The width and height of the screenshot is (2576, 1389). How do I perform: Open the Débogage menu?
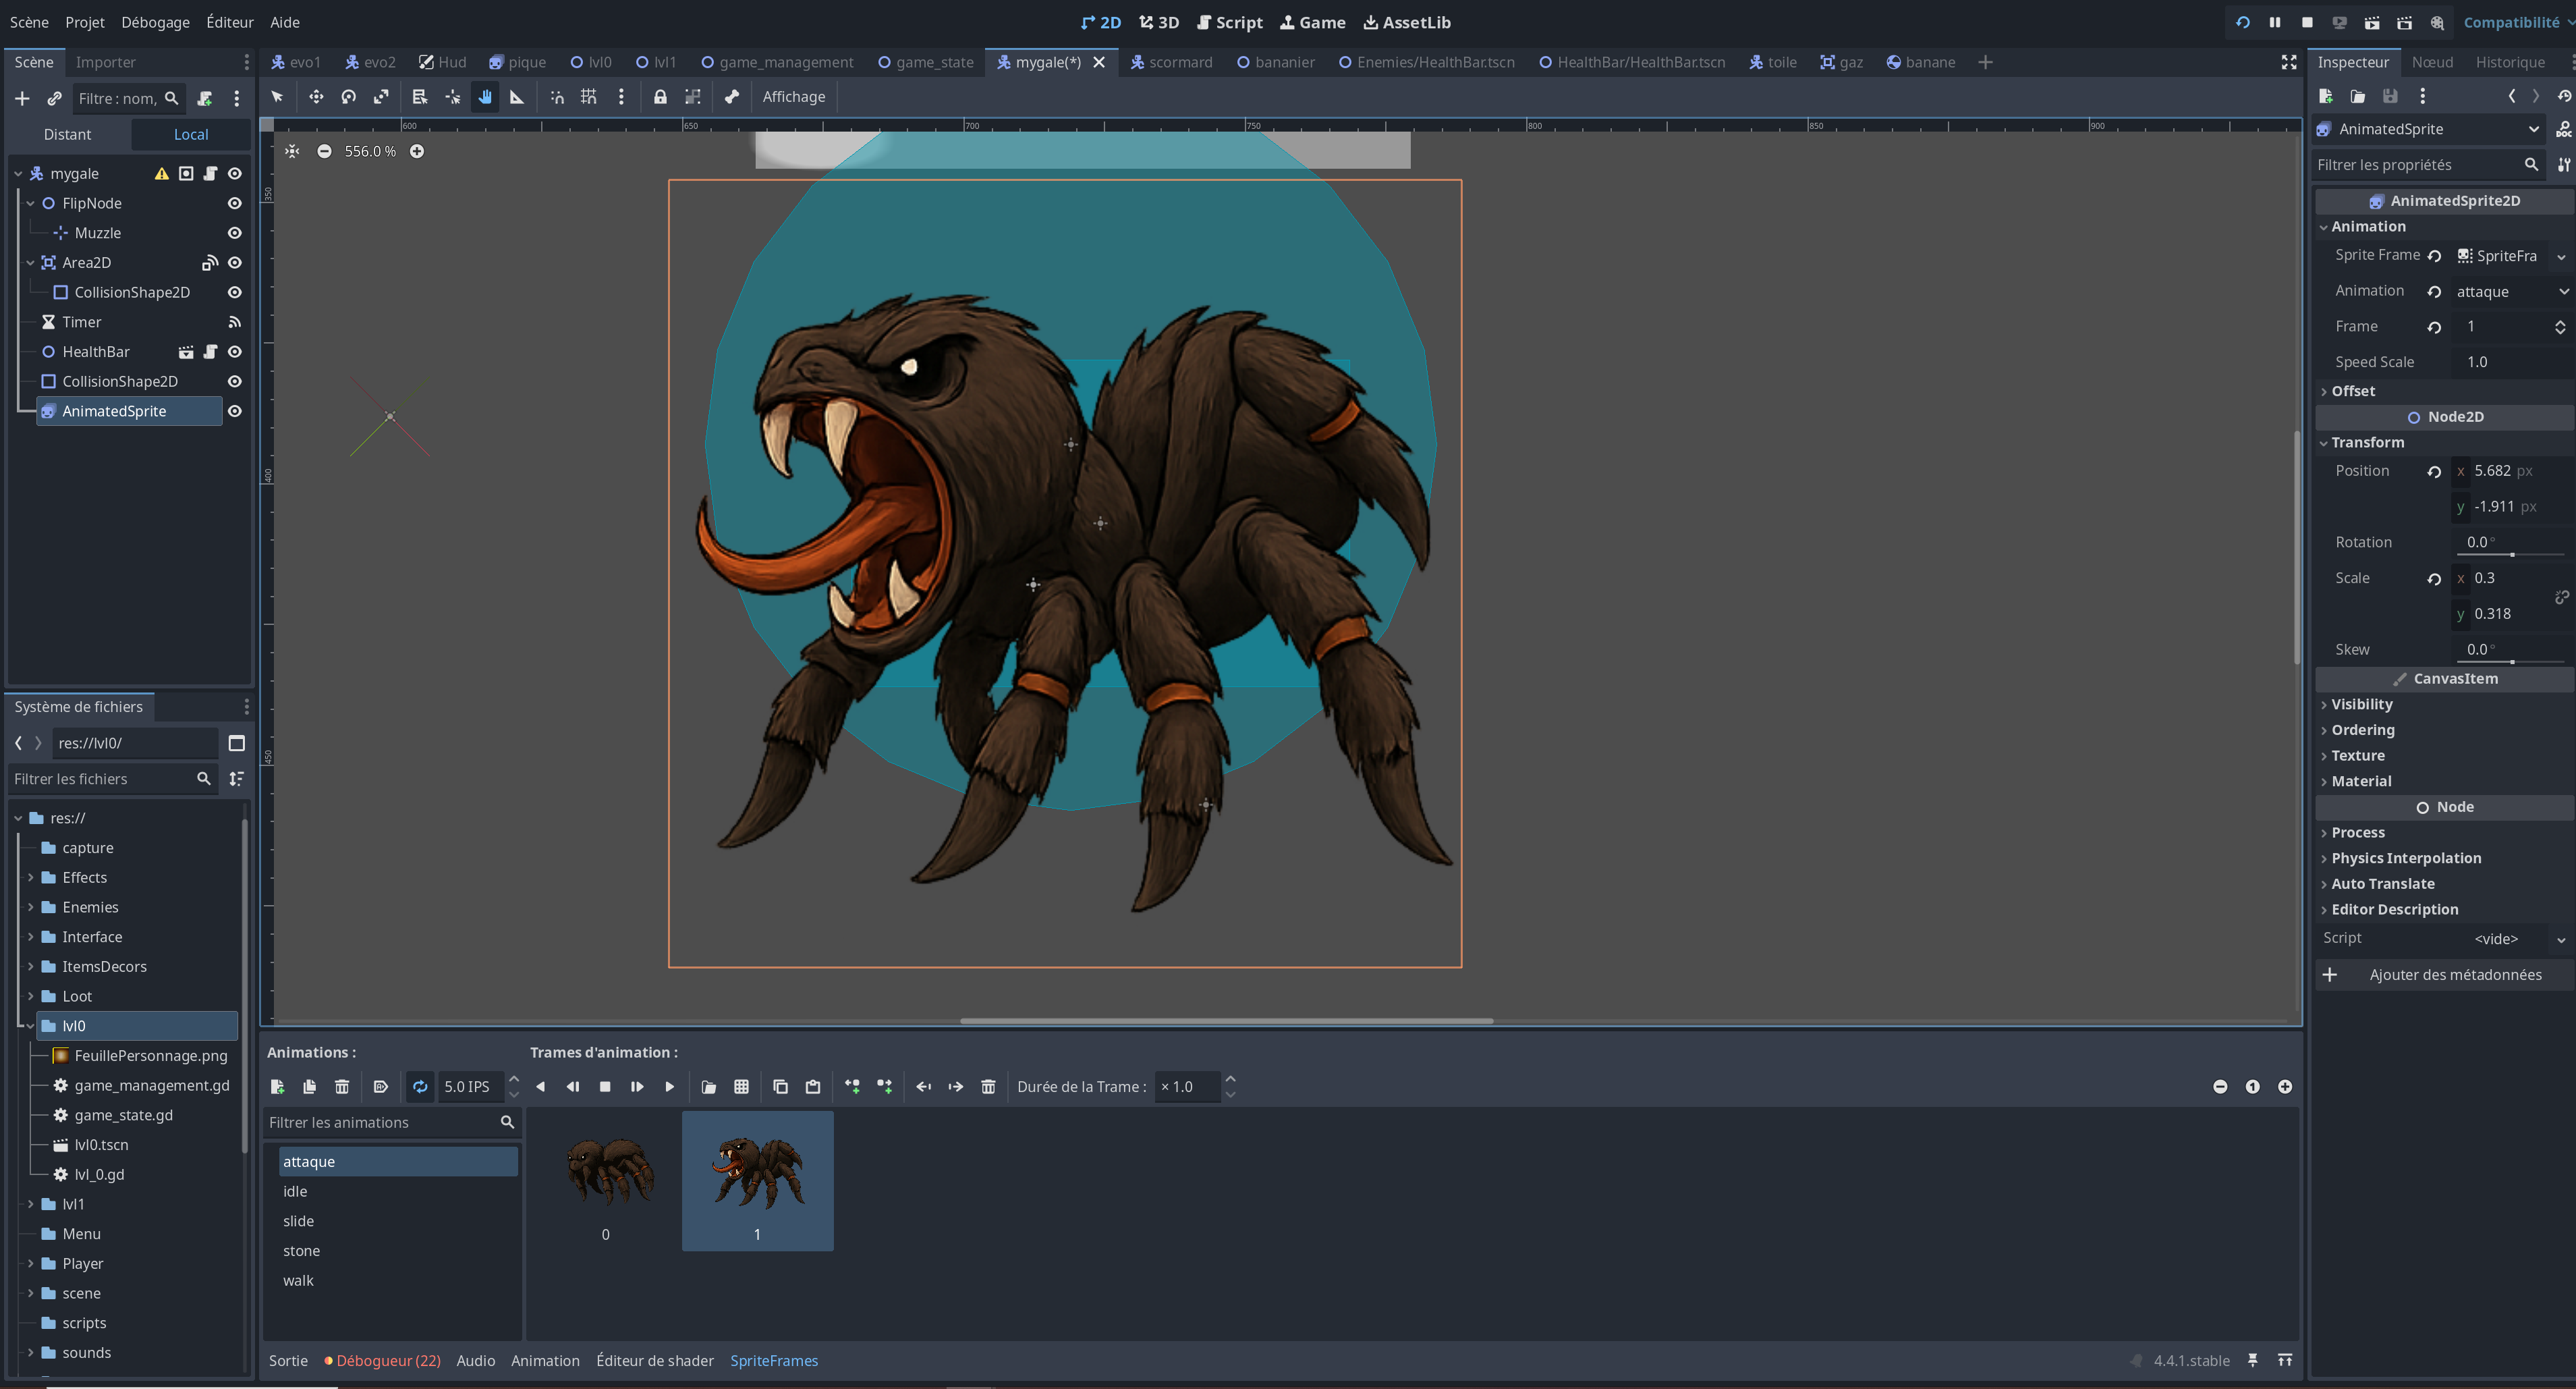pos(155,22)
